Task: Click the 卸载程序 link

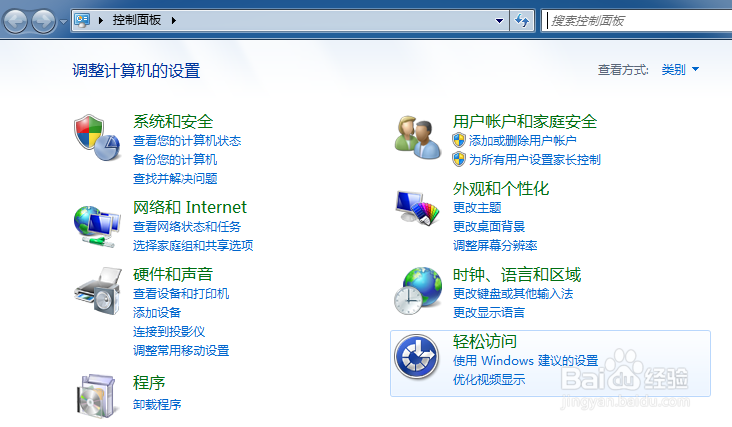Action: 156,405
